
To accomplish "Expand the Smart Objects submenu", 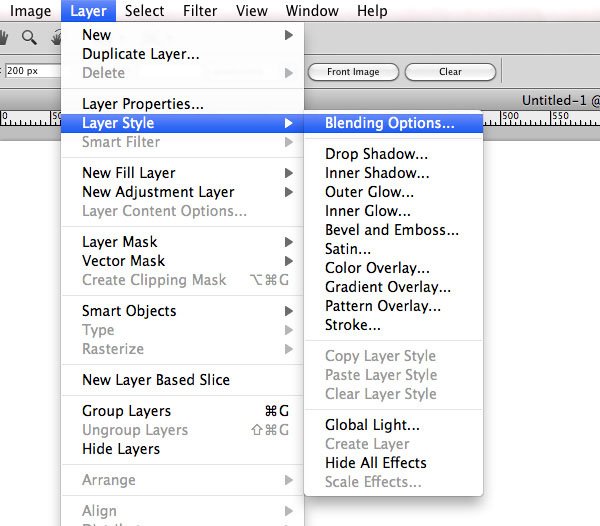I will point(289,311).
